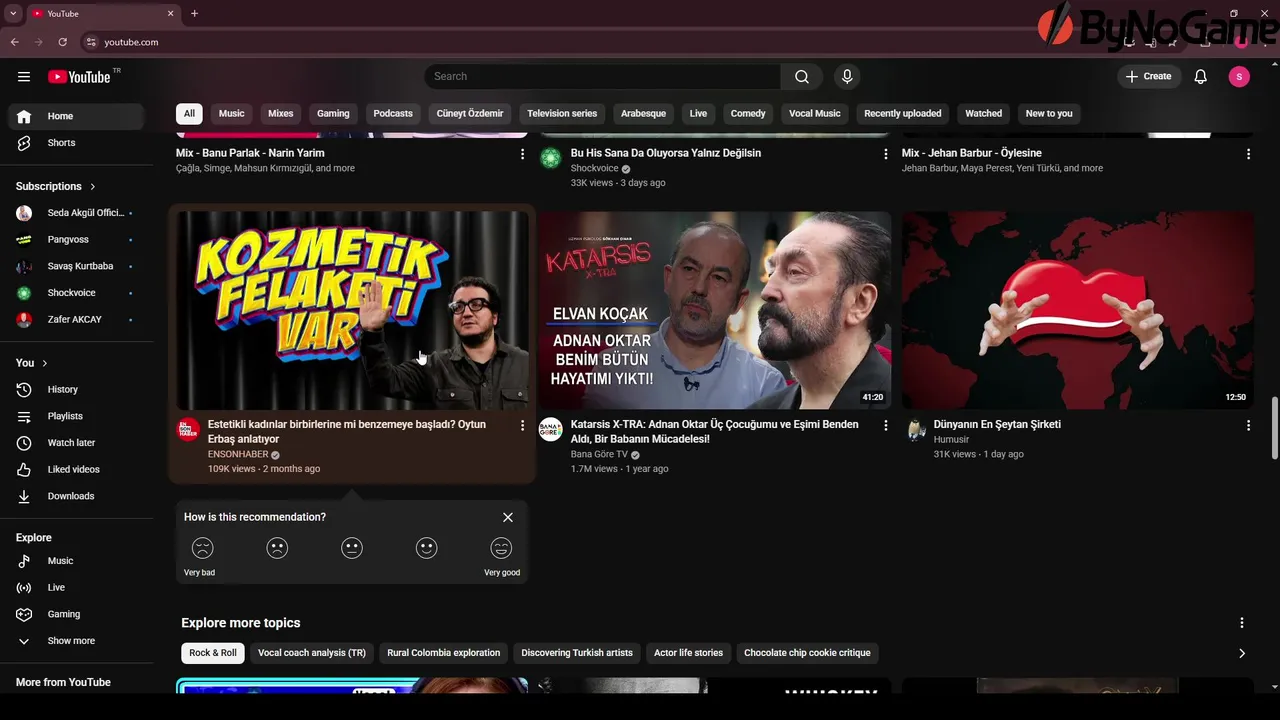Open Explore more topics options menu
This screenshot has width=1280, height=720.
point(1242,623)
